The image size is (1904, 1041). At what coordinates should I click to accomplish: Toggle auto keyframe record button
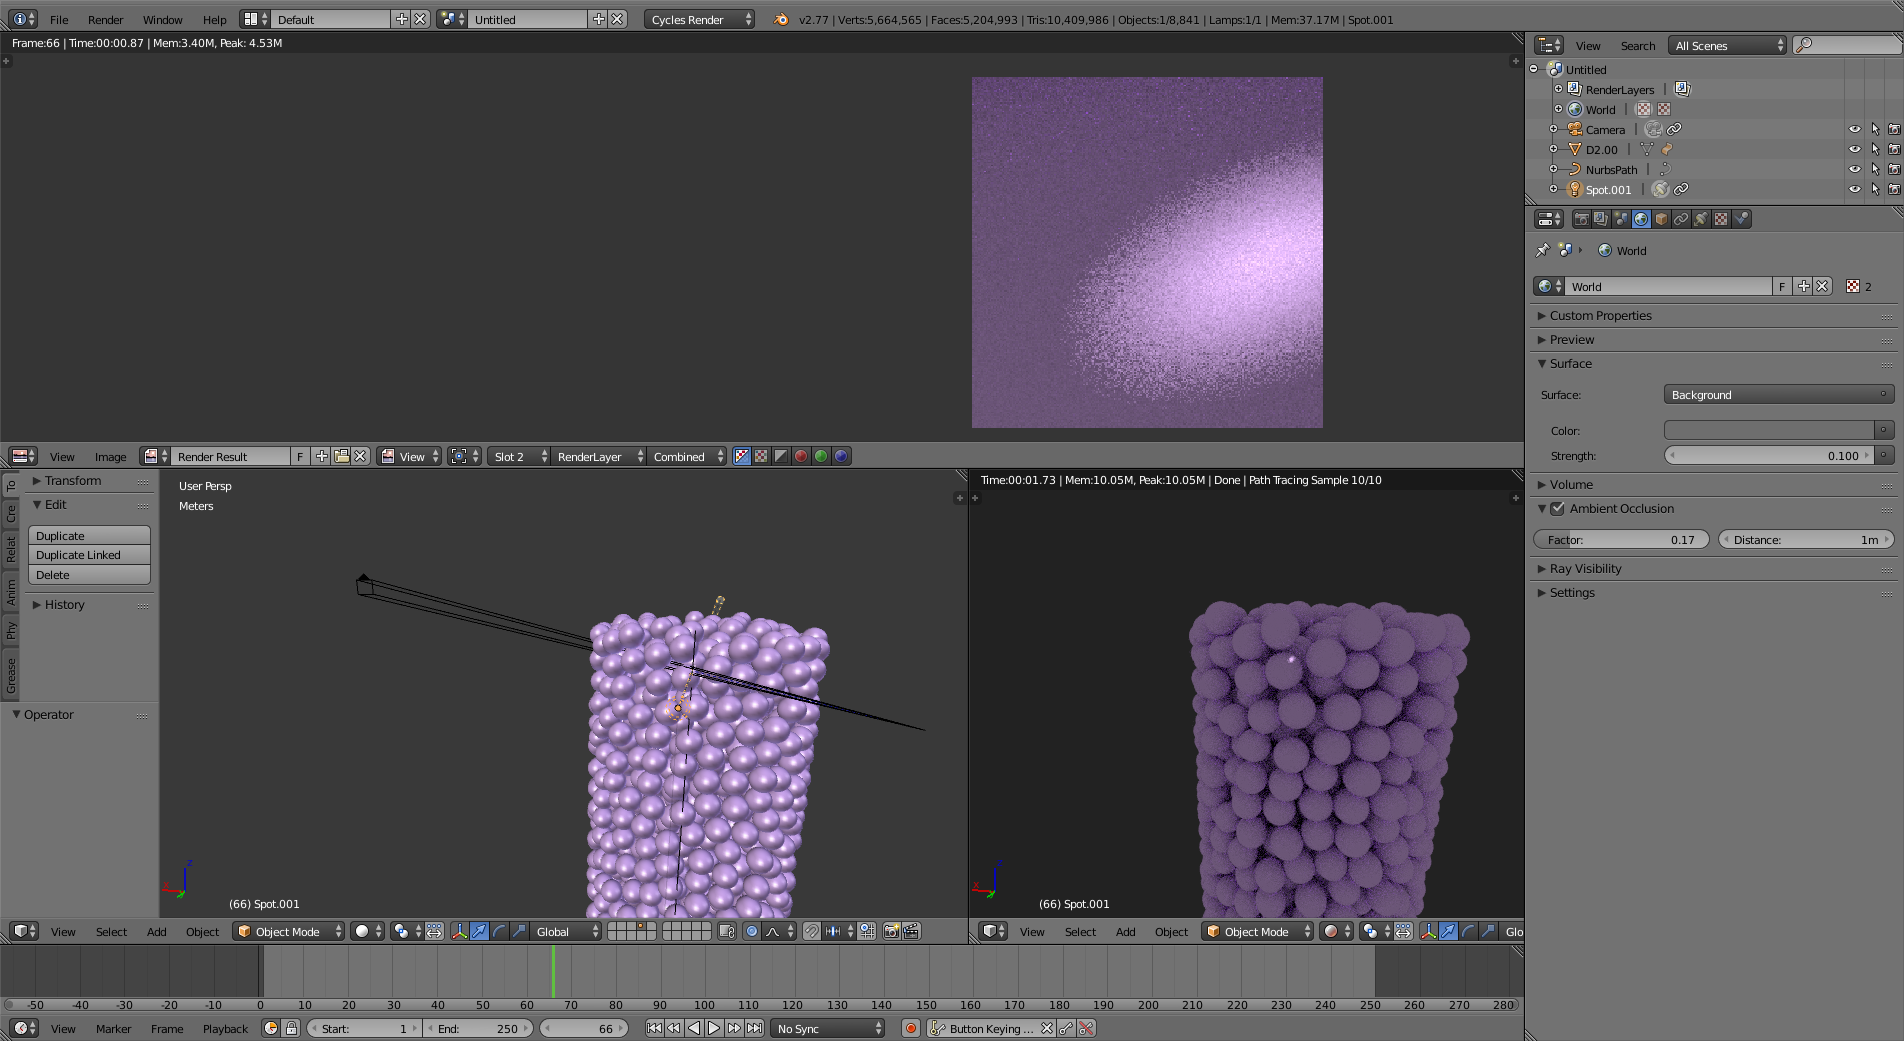(x=910, y=1028)
